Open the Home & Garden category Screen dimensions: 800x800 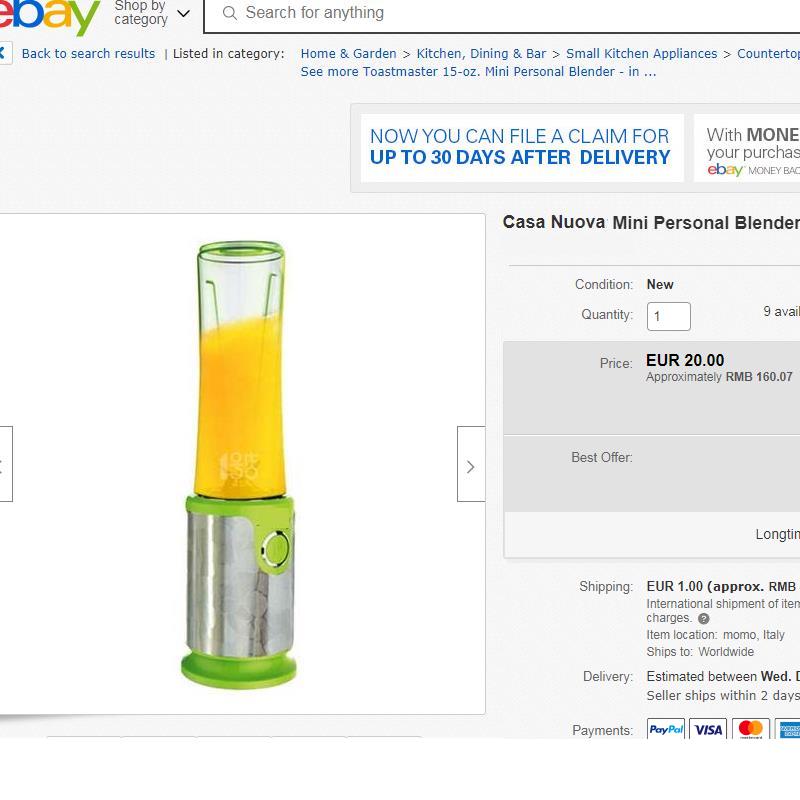click(x=348, y=54)
